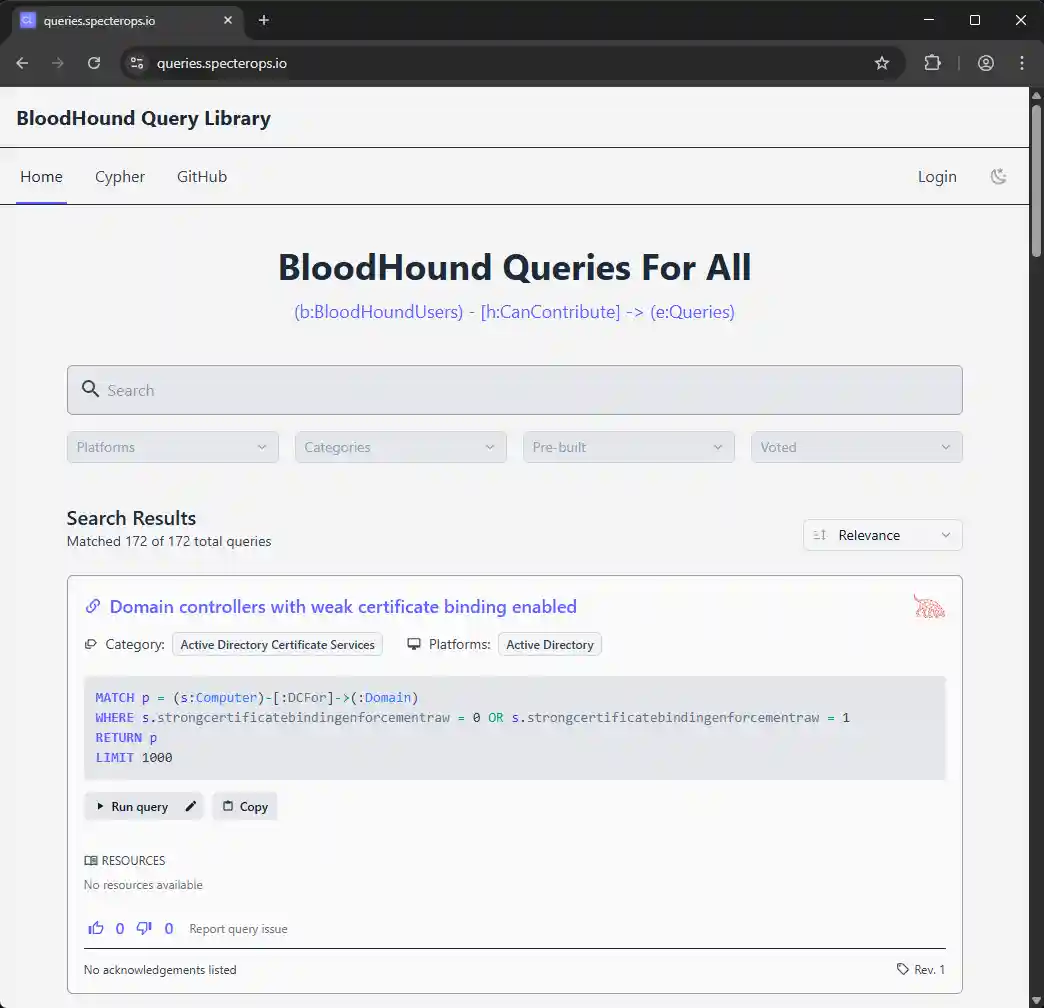Click the red BloodHound creature icon on the query card
The width and height of the screenshot is (1044, 1008).
pos(929,606)
